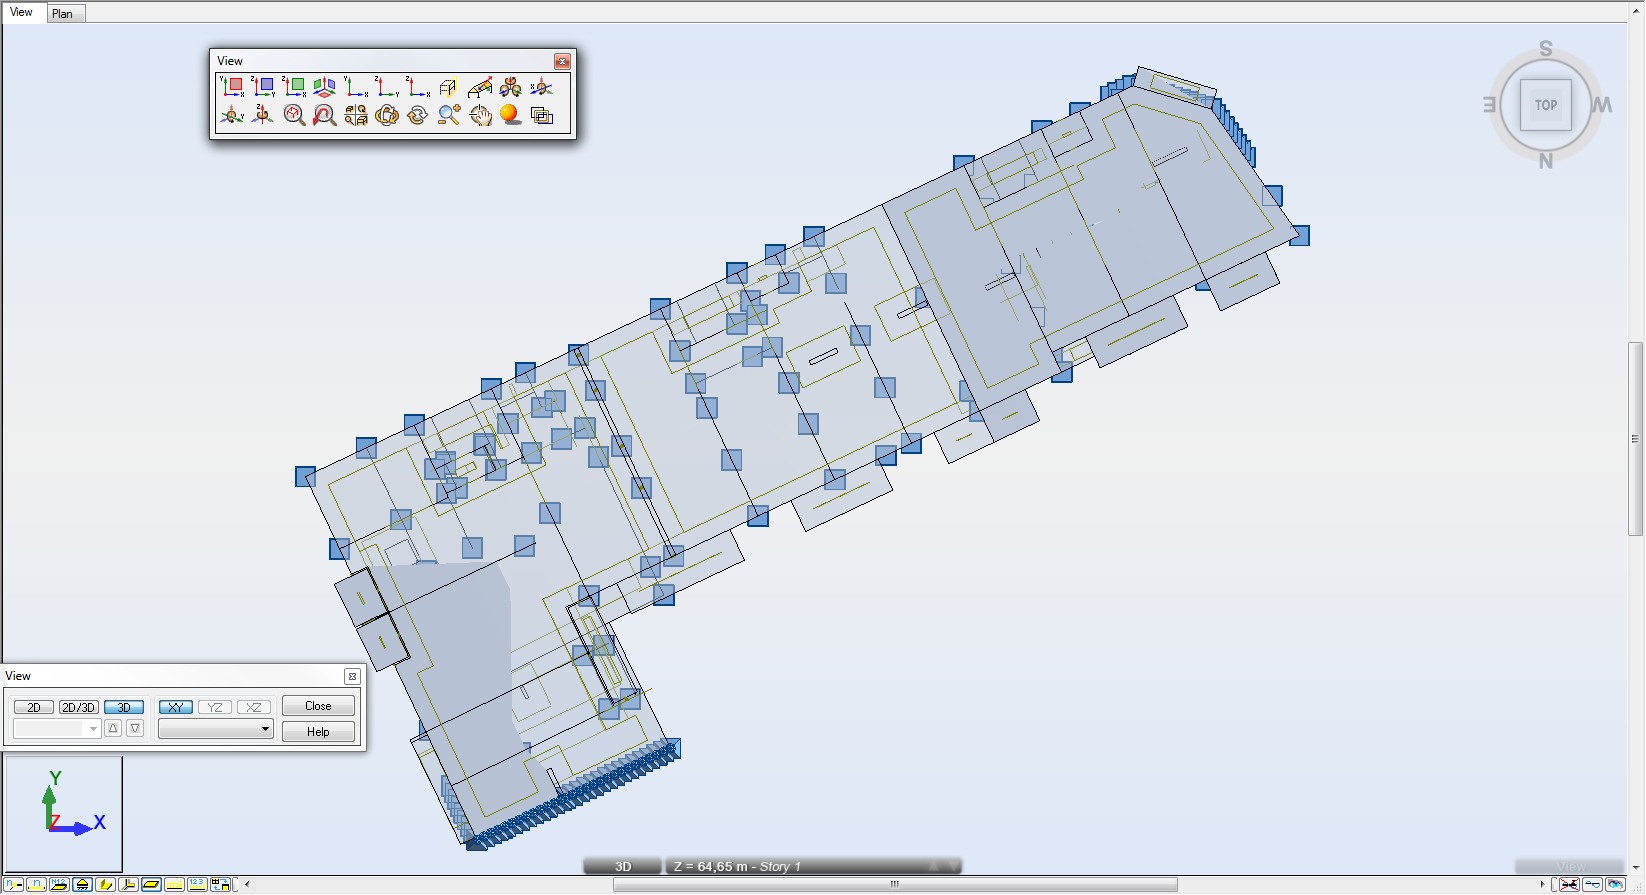Screen dimensions: 1646x895
Task: Toggle the orange sphere rendering icon
Action: 511,115
